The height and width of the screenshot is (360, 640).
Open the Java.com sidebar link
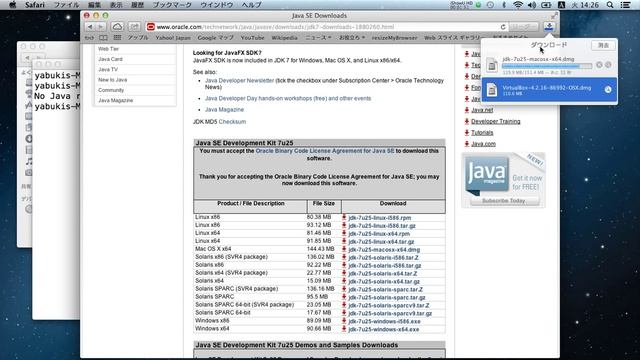pos(483,144)
